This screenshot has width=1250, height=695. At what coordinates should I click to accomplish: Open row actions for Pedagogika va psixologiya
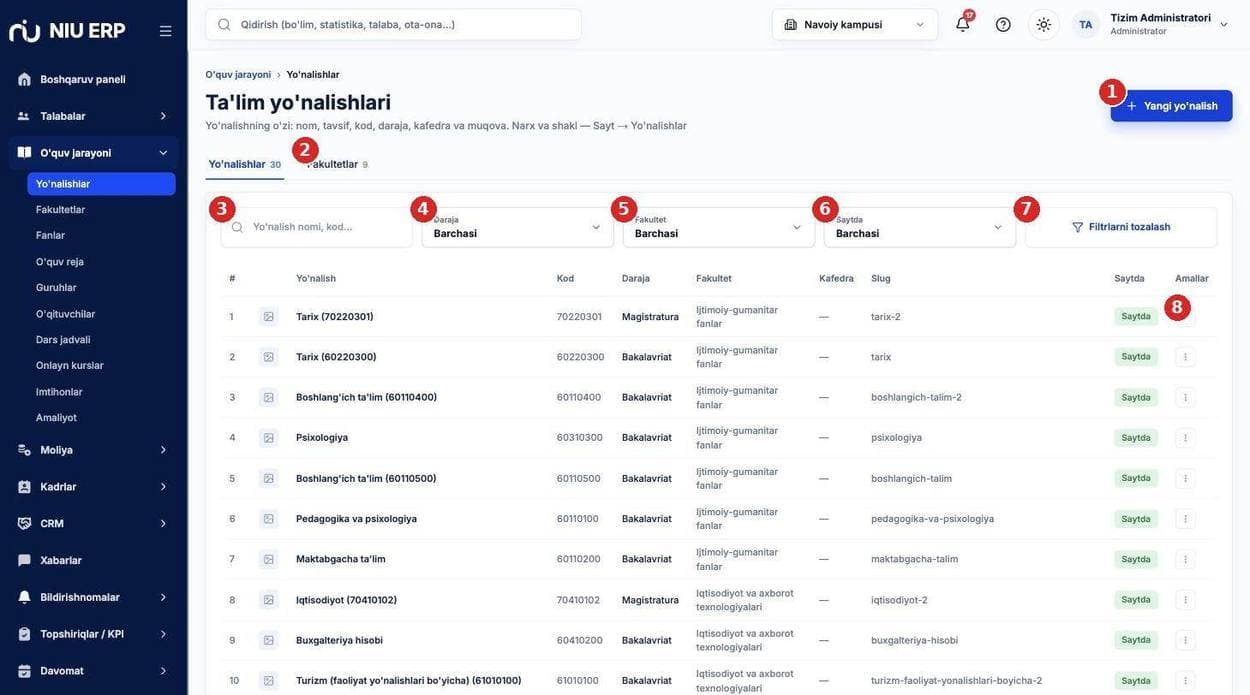tap(1185, 519)
